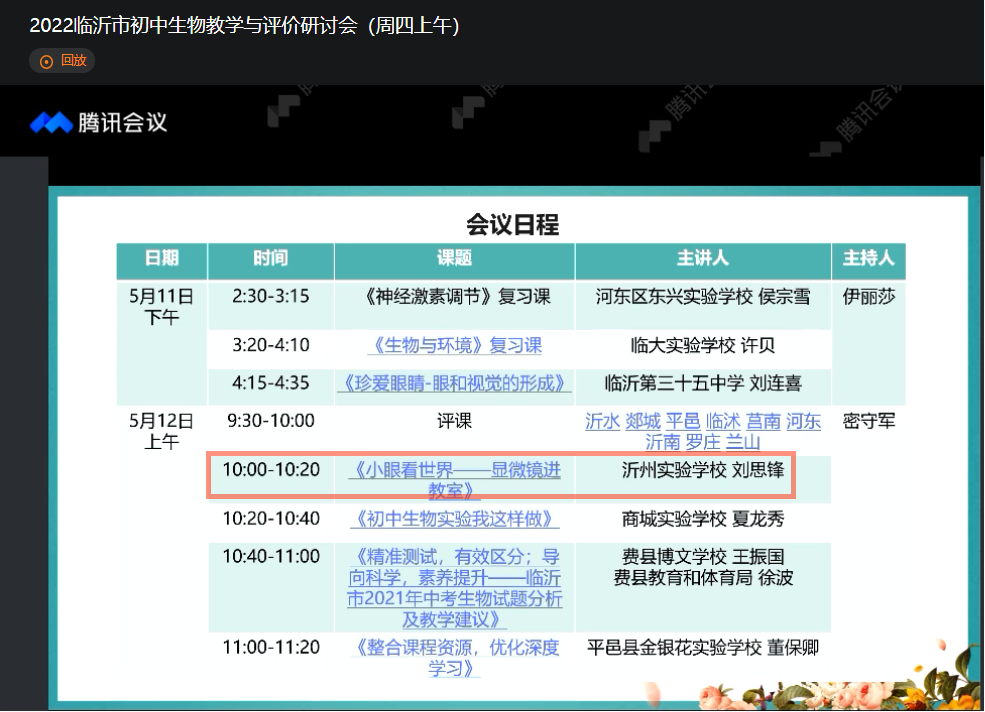Click the 腾讯会议 logo icon
This screenshot has height=712, width=985.
[x=51, y=123]
